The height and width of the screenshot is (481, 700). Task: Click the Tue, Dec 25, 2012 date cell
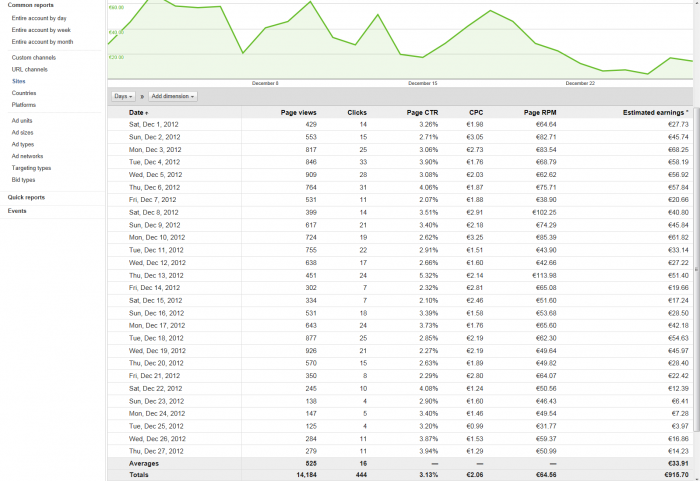coord(156,426)
